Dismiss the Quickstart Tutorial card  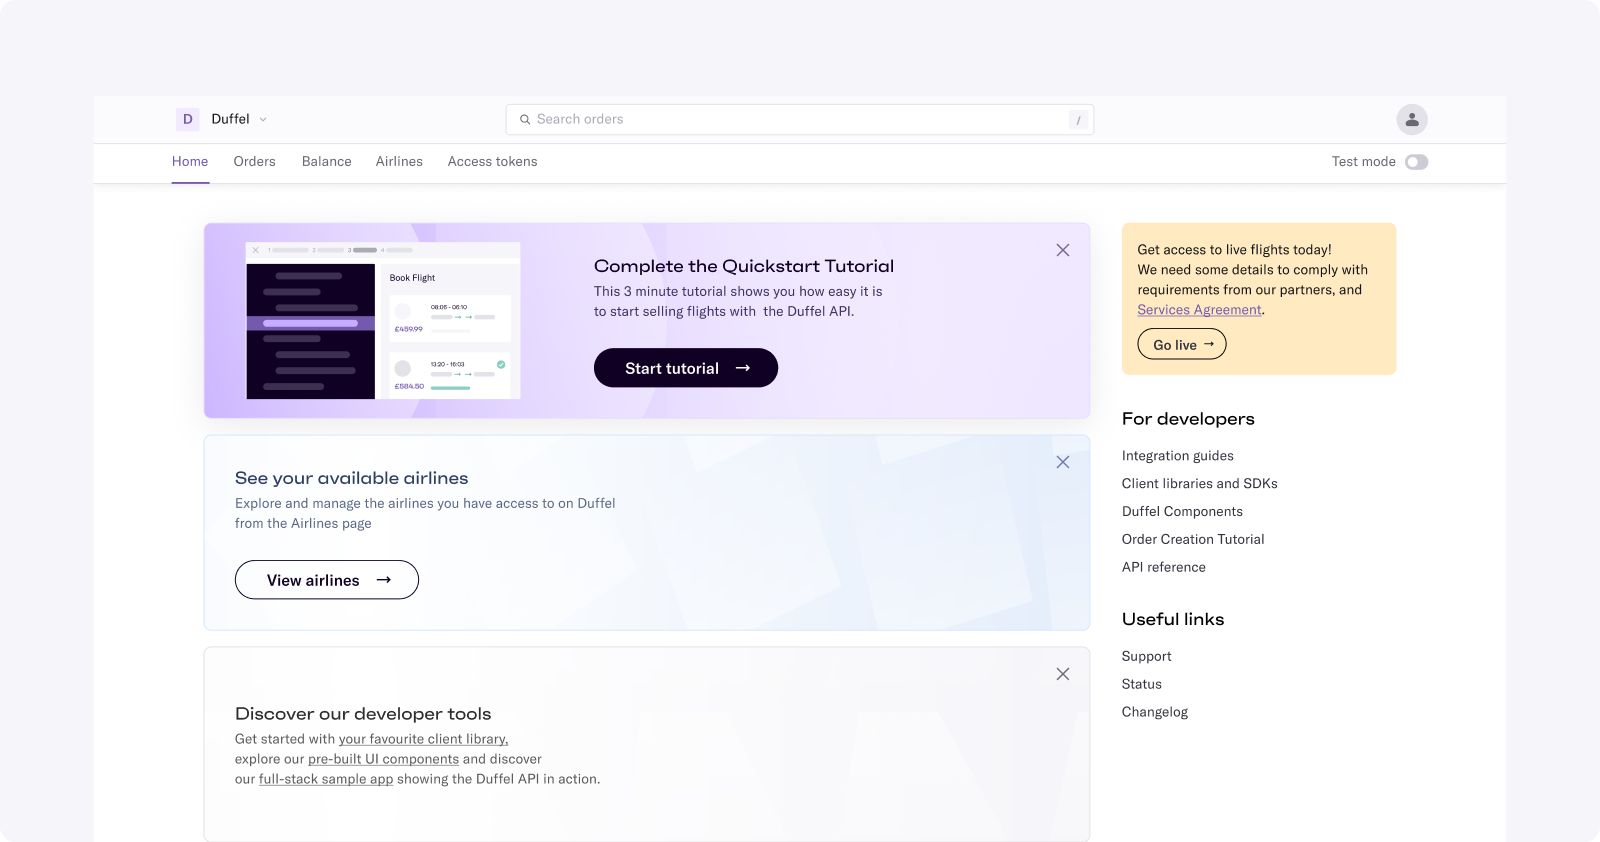point(1062,250)
